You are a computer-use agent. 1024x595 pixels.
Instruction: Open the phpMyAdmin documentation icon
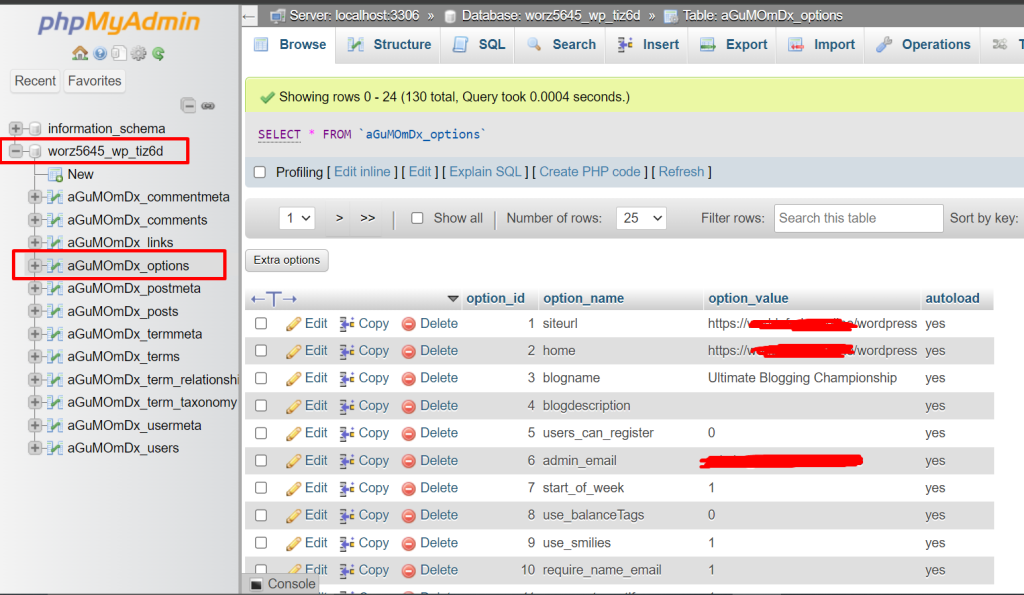[119, 53]
